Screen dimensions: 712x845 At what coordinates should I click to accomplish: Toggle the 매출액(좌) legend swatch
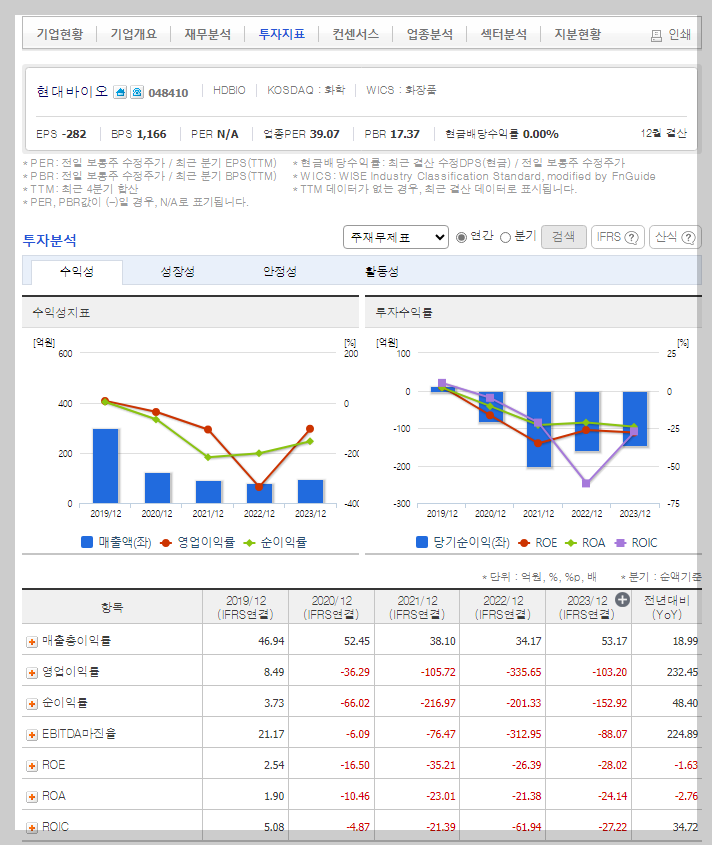tap(87, 542)
